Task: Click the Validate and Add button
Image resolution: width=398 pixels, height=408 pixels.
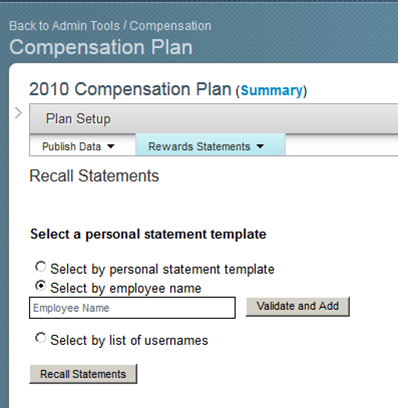Action: coord(298,306)
